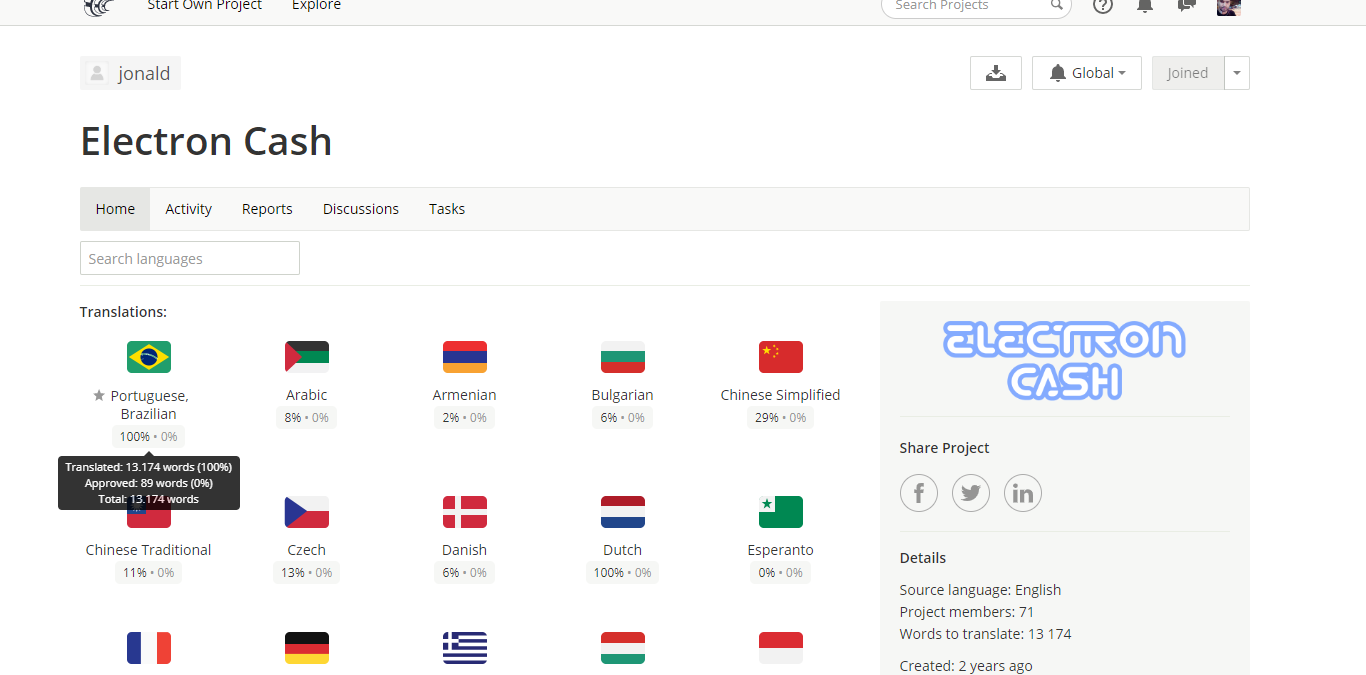The height and width of the screenshot is (675, 1366).
Task: Click the Greek flag icon
Action: (465, 648)
